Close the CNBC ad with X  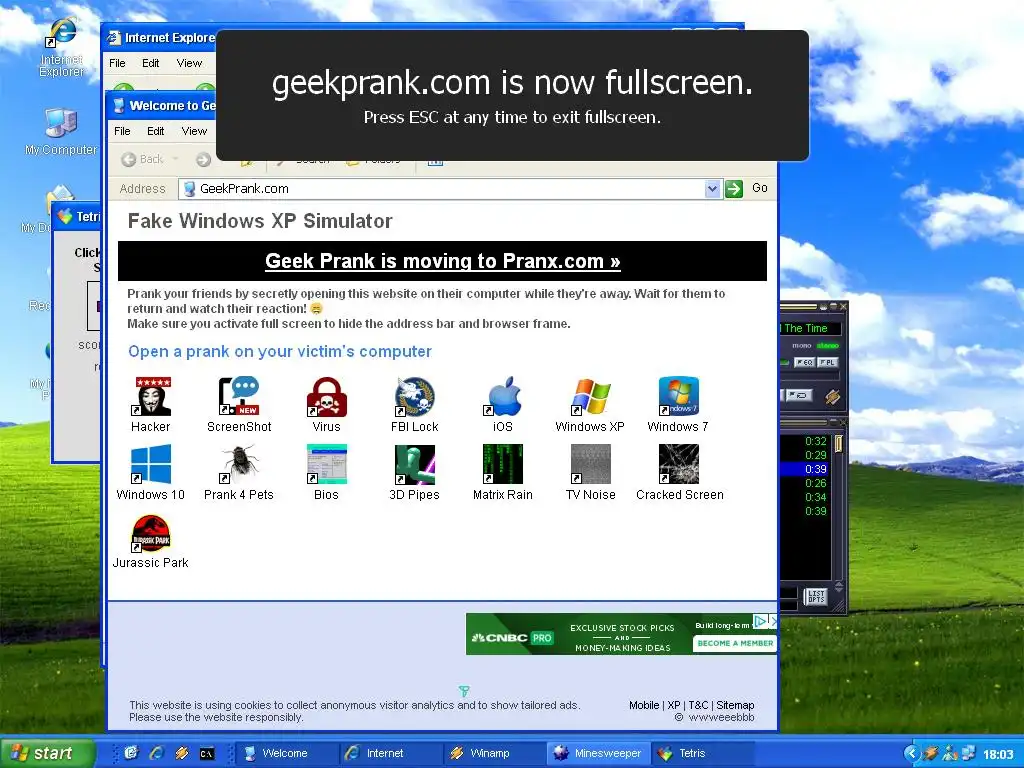(x=773, y=620)
